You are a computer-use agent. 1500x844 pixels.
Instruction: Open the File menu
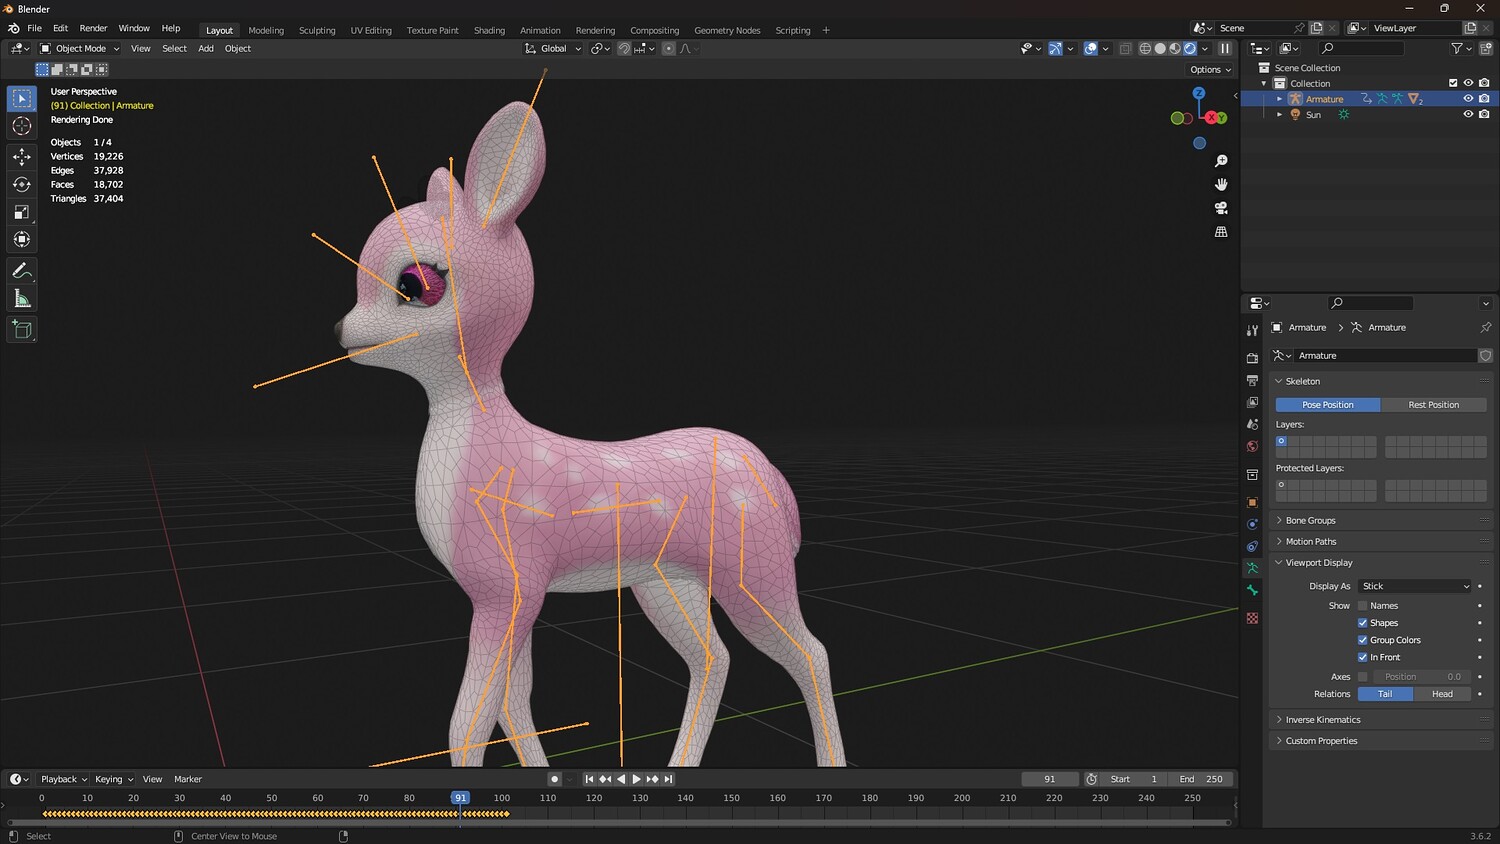click(34, 28)
